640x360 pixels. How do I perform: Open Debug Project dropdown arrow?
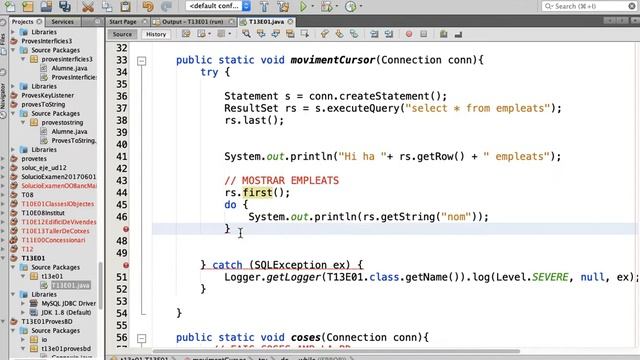point(337,6)
